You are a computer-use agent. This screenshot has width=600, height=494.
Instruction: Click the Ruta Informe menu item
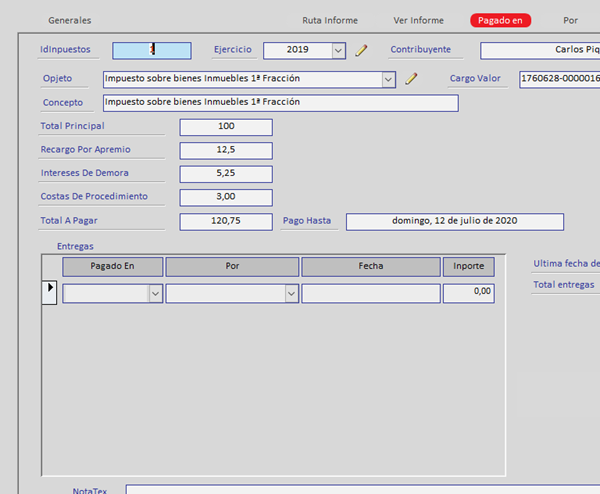[x=329, y=20]
